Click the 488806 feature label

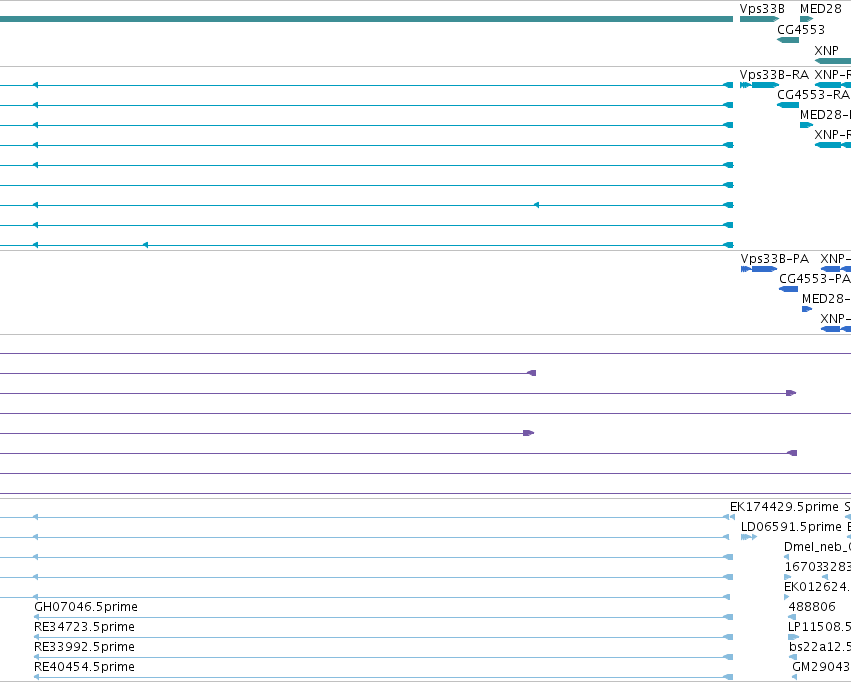point(812,606)
